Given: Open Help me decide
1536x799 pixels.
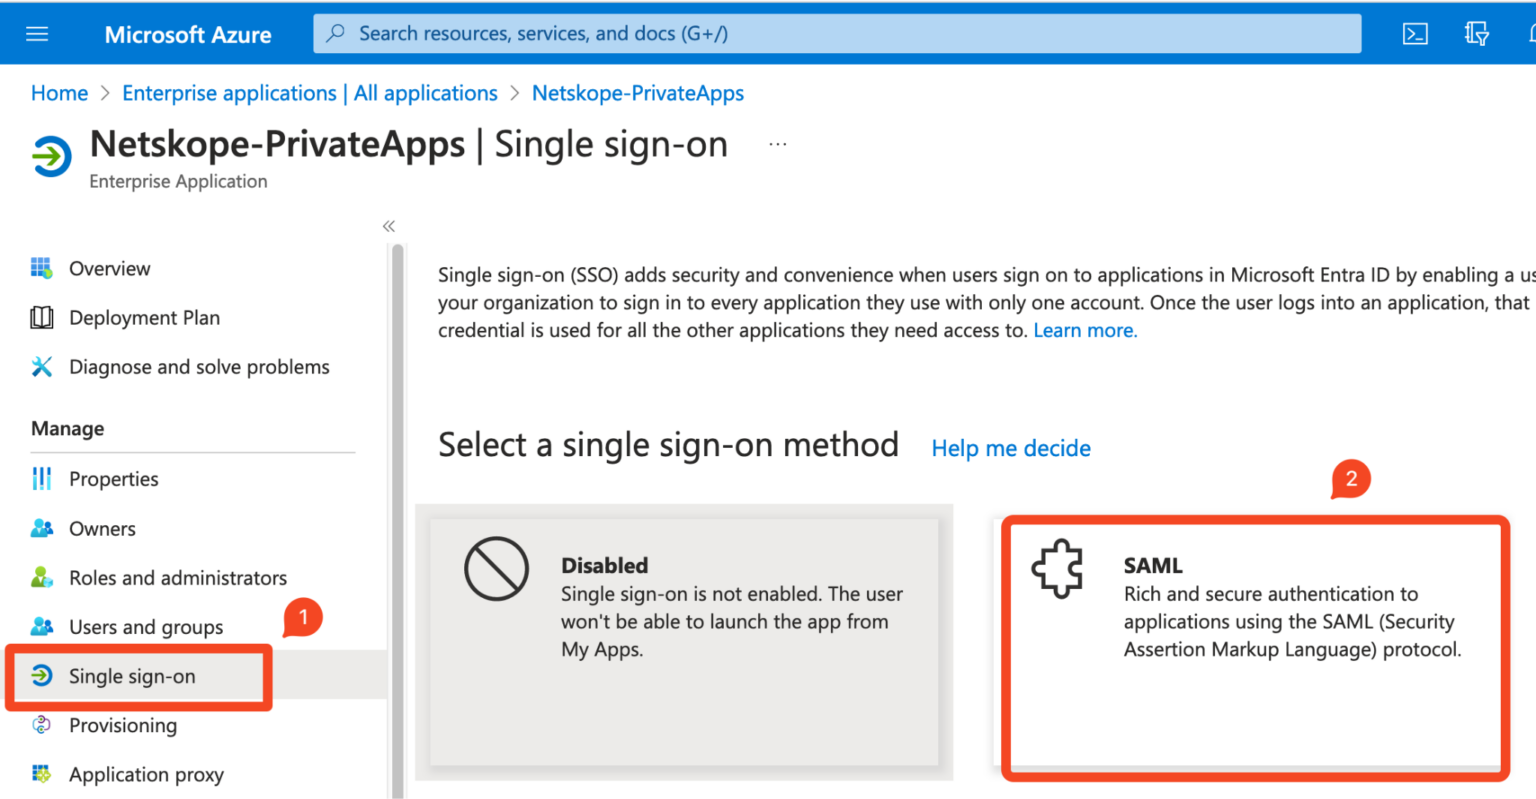Looking at the screenshot, I should 1010,448.
